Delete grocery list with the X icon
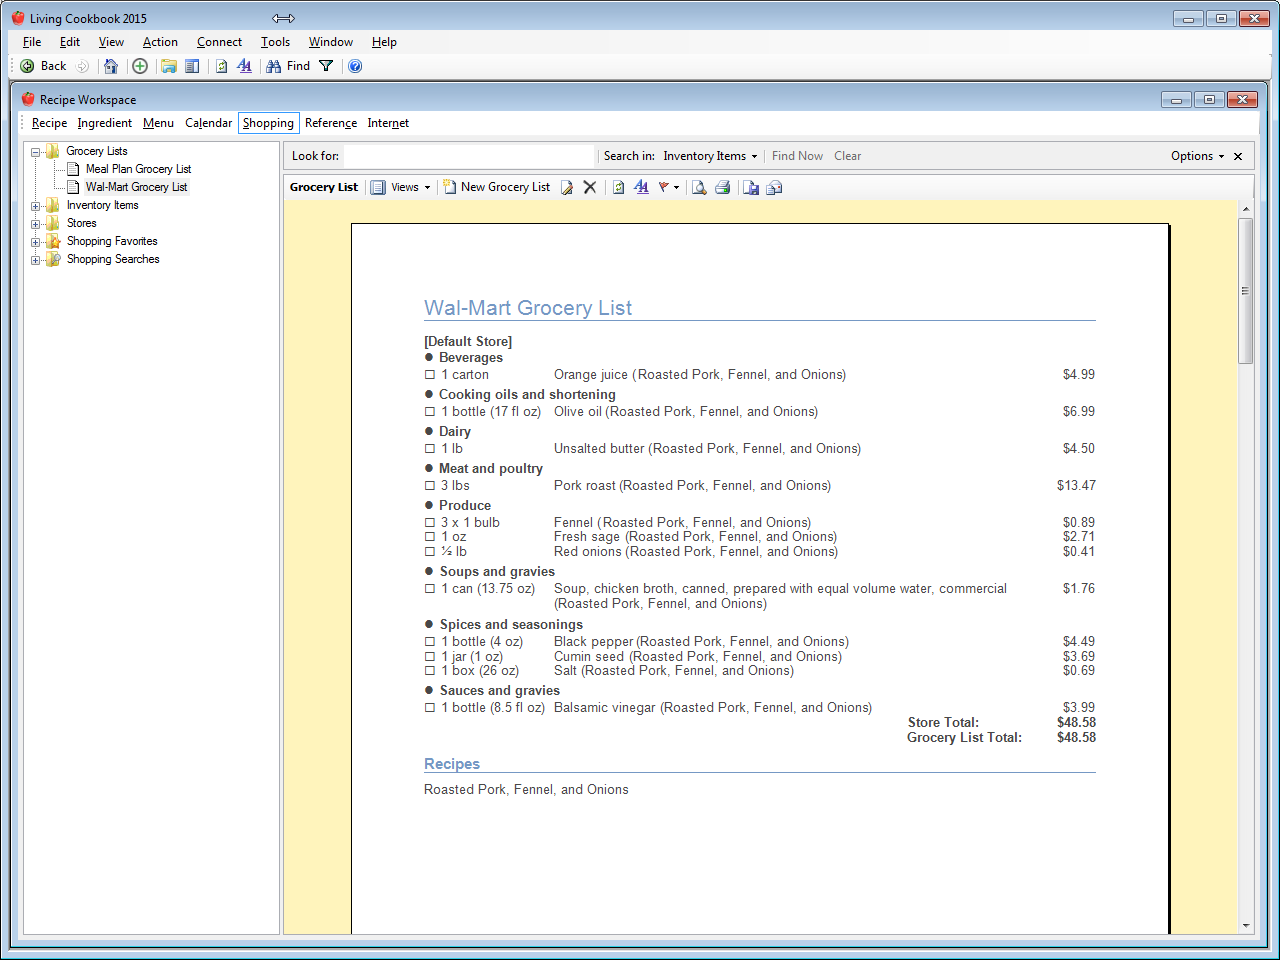1280x960 pixels. click(x=590, y=187)
